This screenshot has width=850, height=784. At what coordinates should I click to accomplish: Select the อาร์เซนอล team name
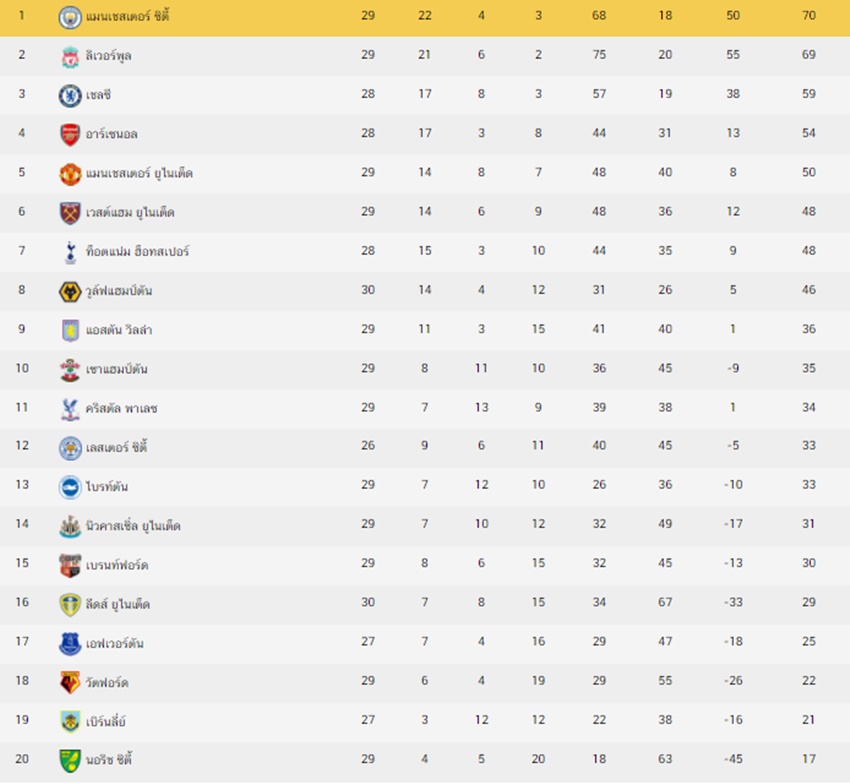pos(112,134)
